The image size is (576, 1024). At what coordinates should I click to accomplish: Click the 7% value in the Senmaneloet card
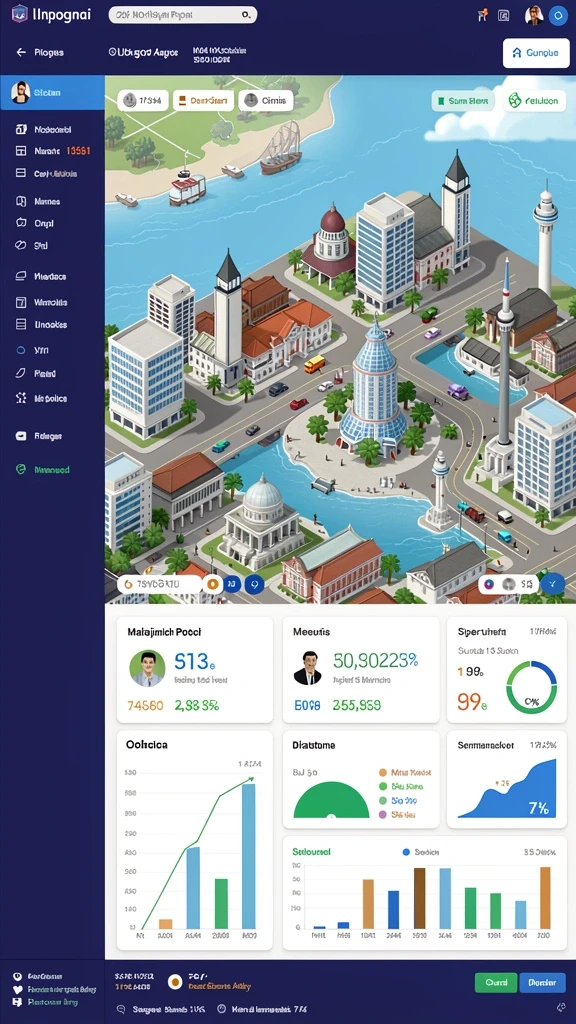(538, 808)
